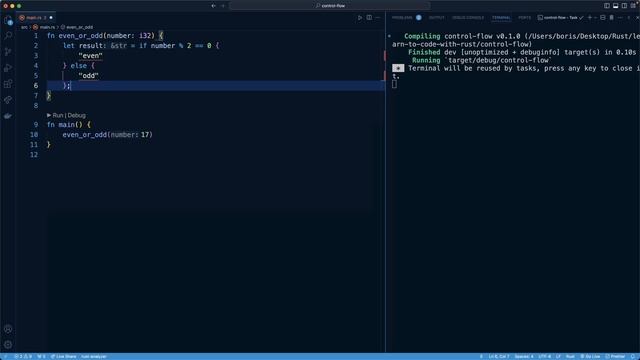Open the Explorer view in the activity bar
The image size is (640, 360).
coord(8,20)
